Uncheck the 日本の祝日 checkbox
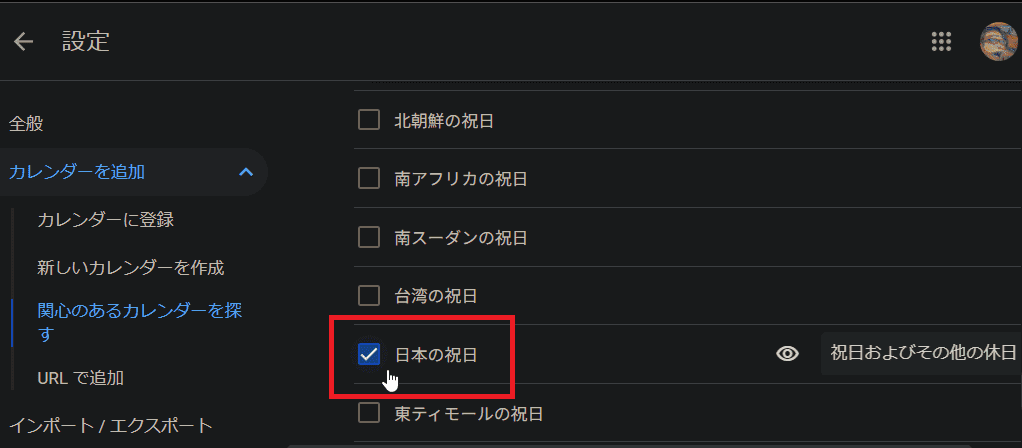 coord(369,353)
